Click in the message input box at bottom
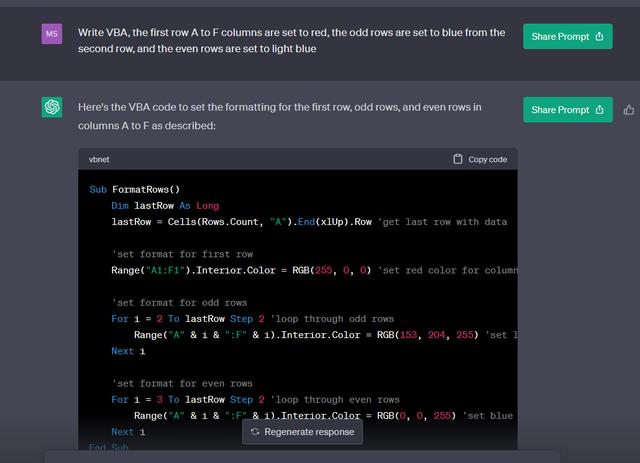Image resolution: width=640 pixels, height=463 pixels. [x=300, y=456]
